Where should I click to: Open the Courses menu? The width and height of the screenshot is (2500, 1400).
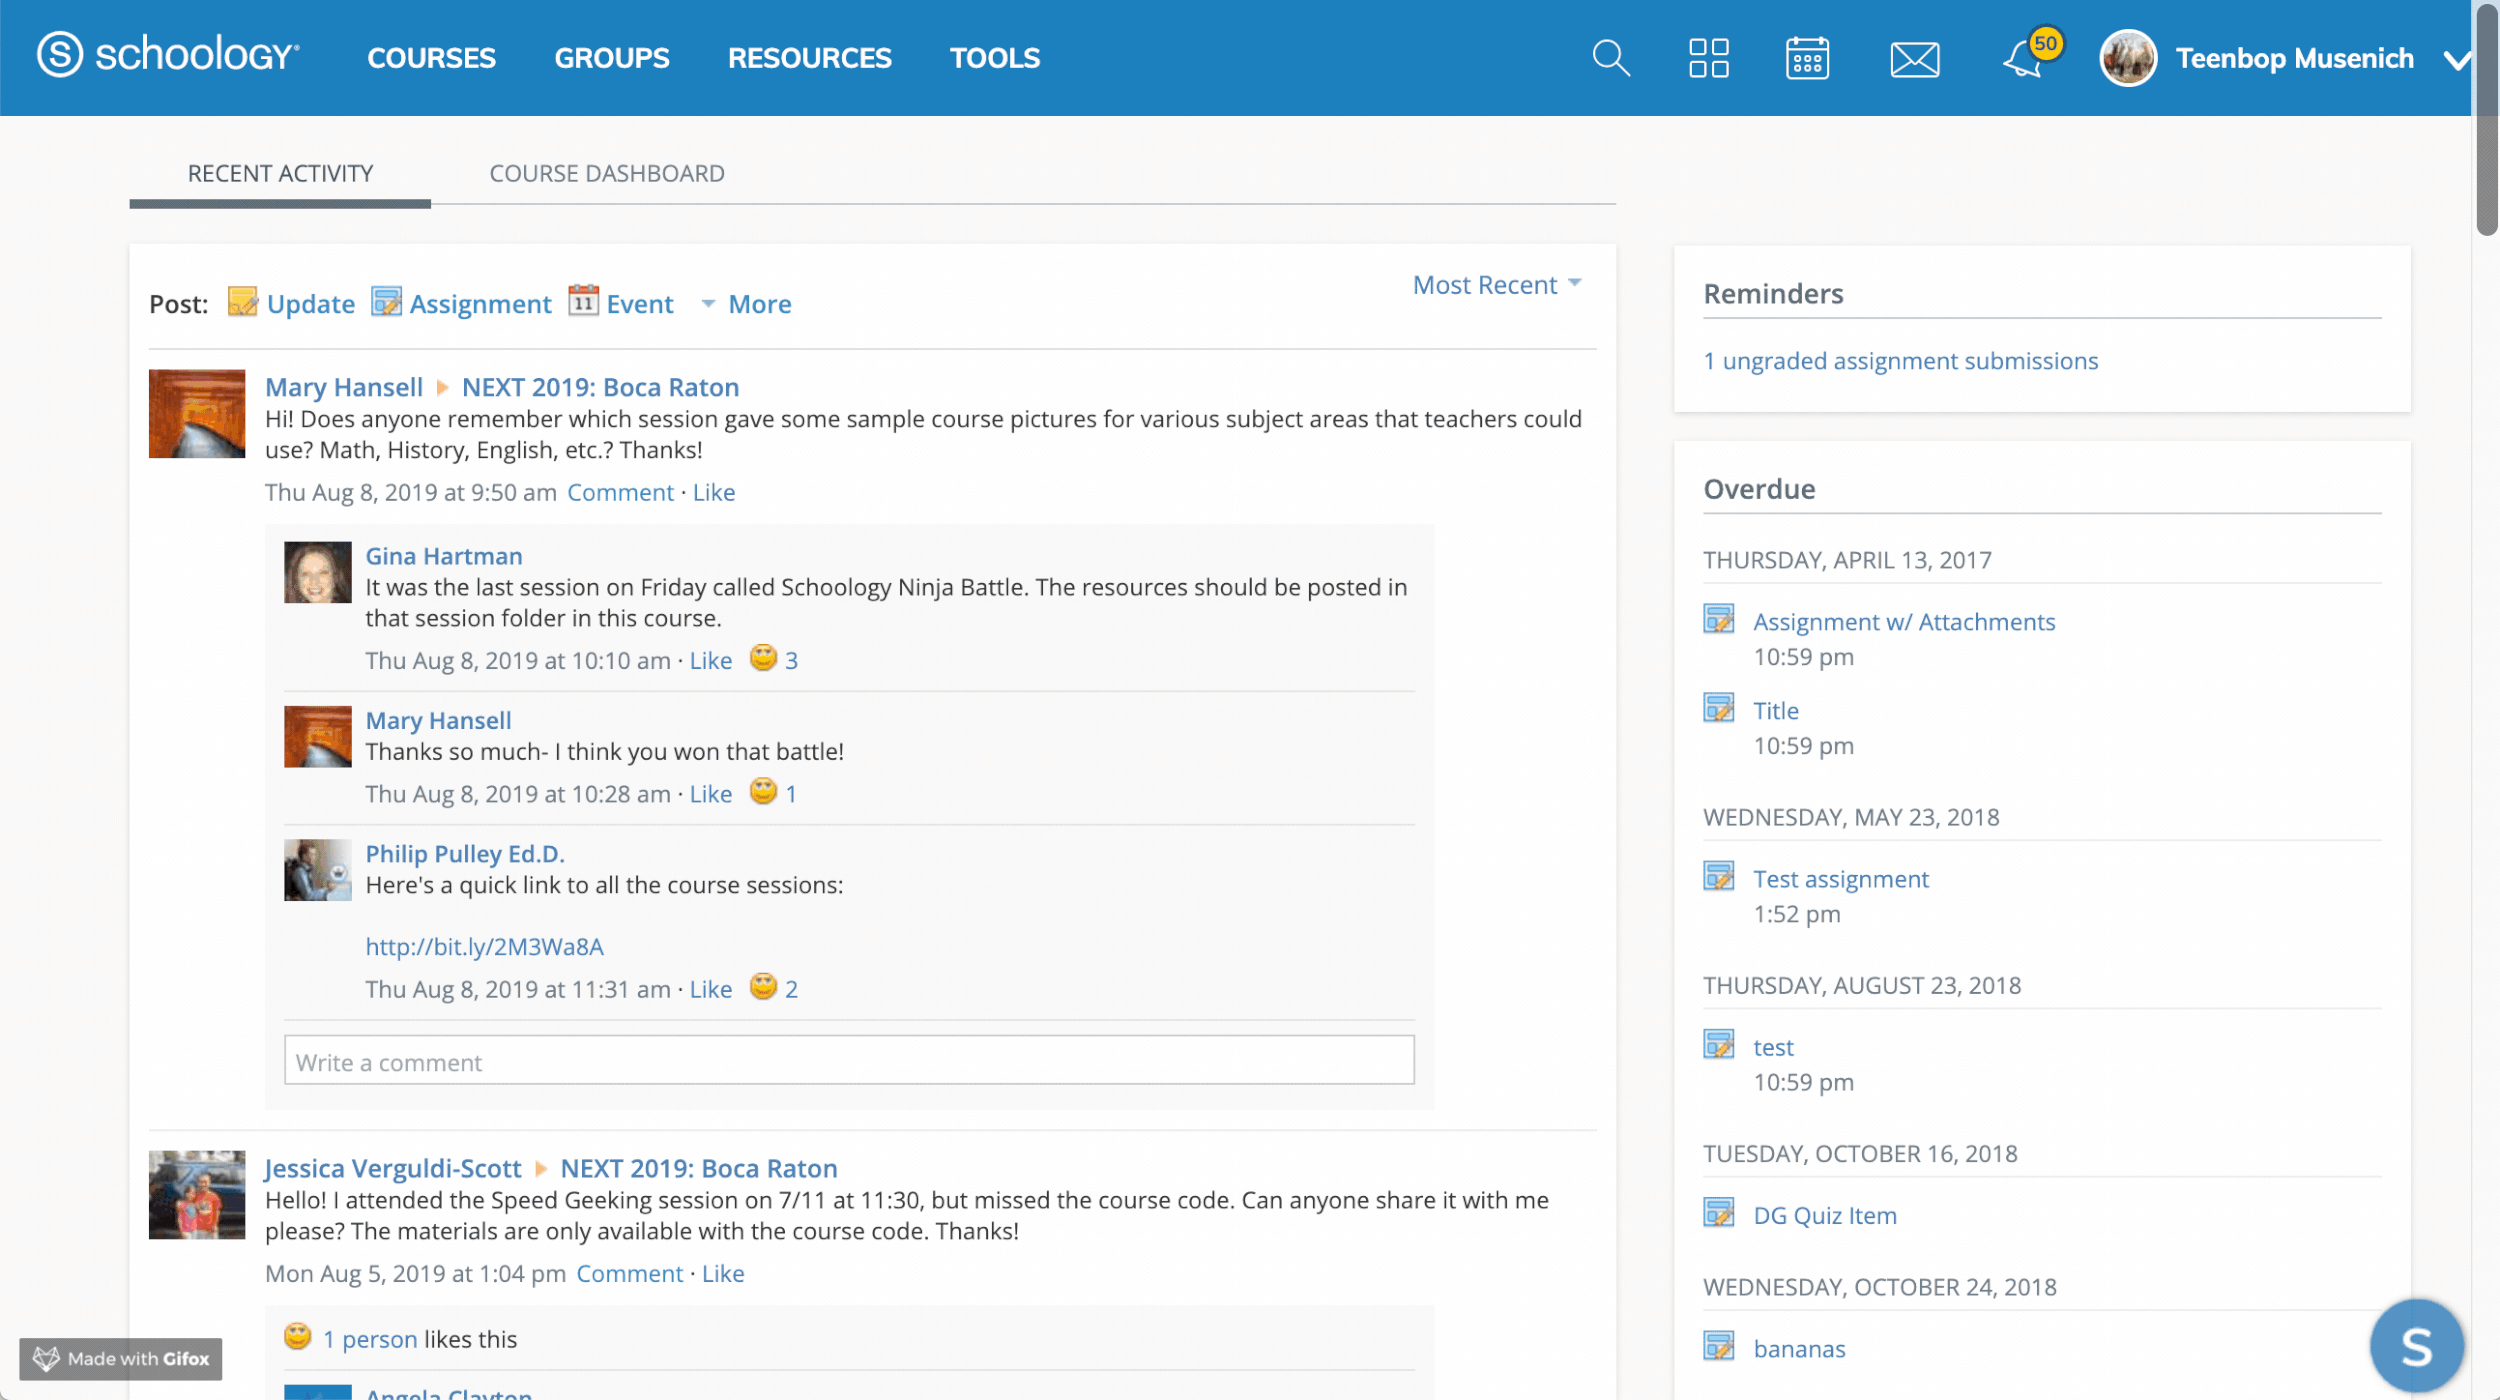(x=431, y=58)
